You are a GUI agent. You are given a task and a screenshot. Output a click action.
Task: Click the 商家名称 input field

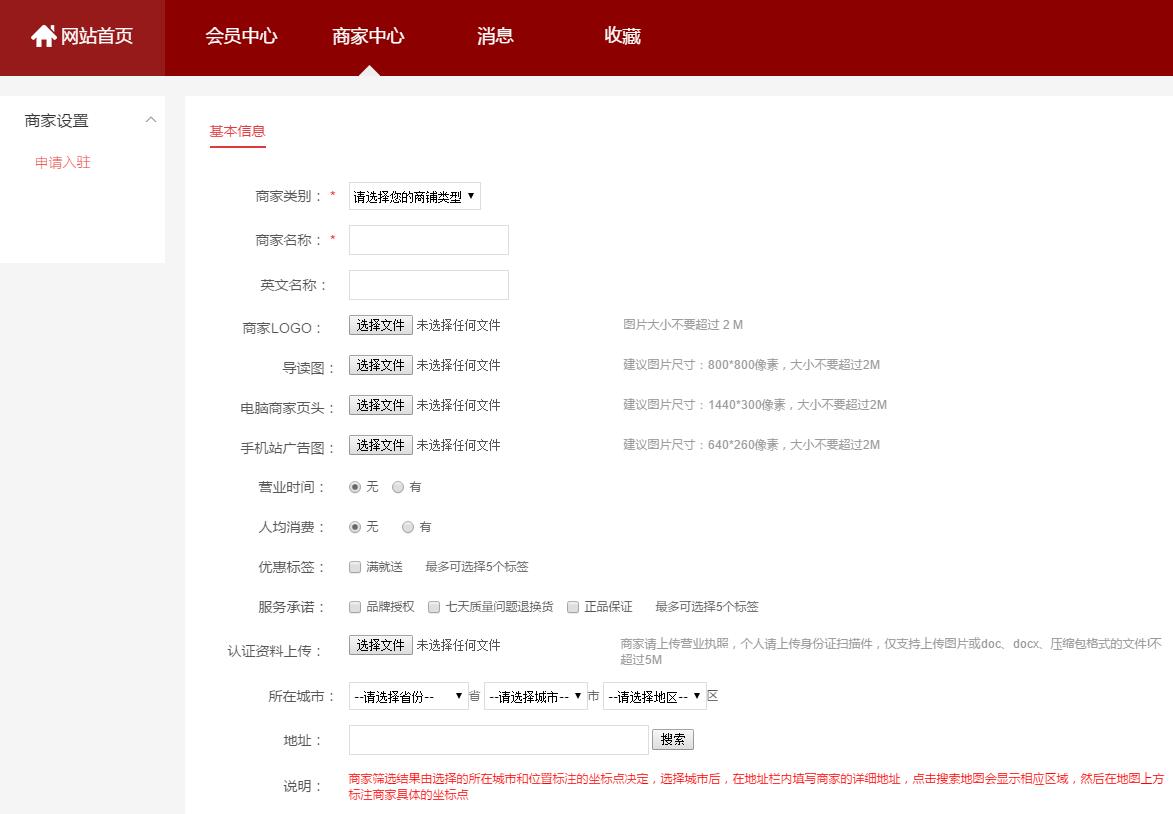[428, 239]
